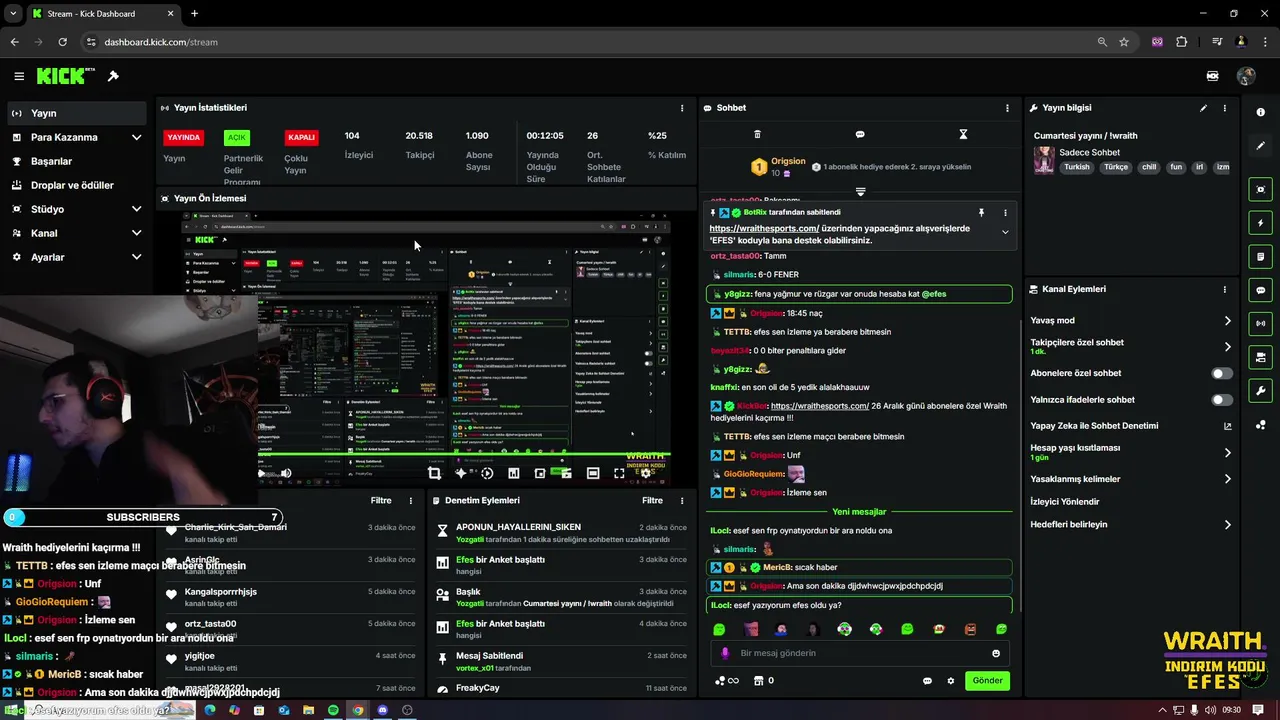This screenshot has width=1280, height=720.
Task: Click the hourglass icon in the chat toolbar
Action: click(x=963, y=134)
